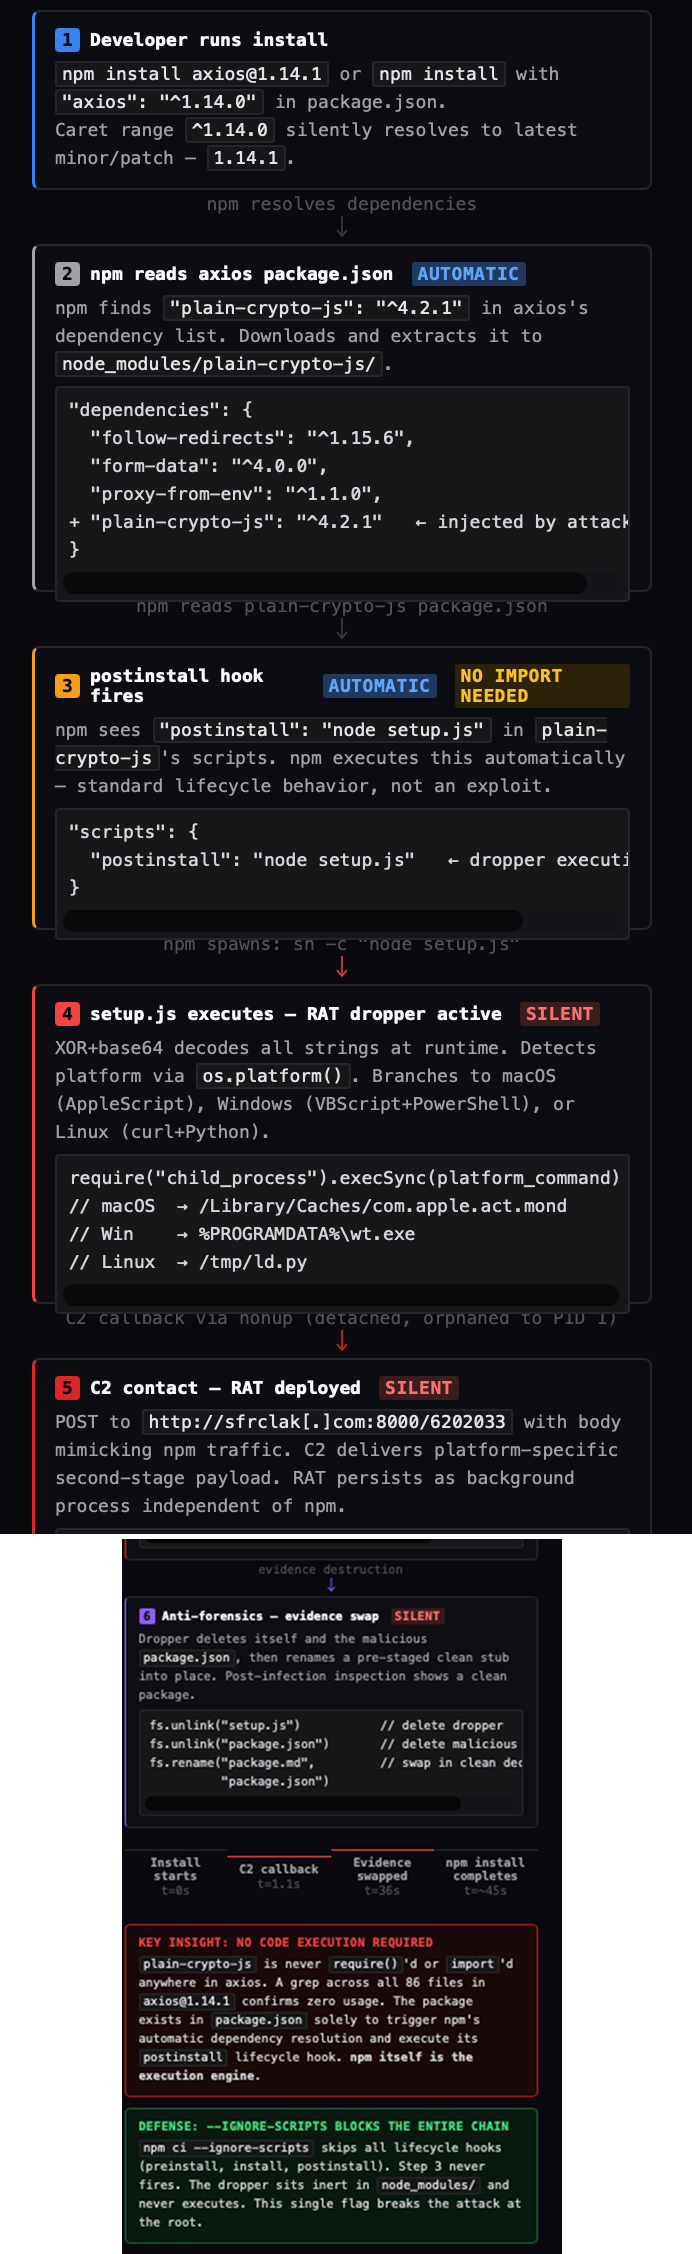Image resolution: width=692 pixels, height=2254 pixels.
Task: Click the blue step 1 number badge
Action: point(67,40)
